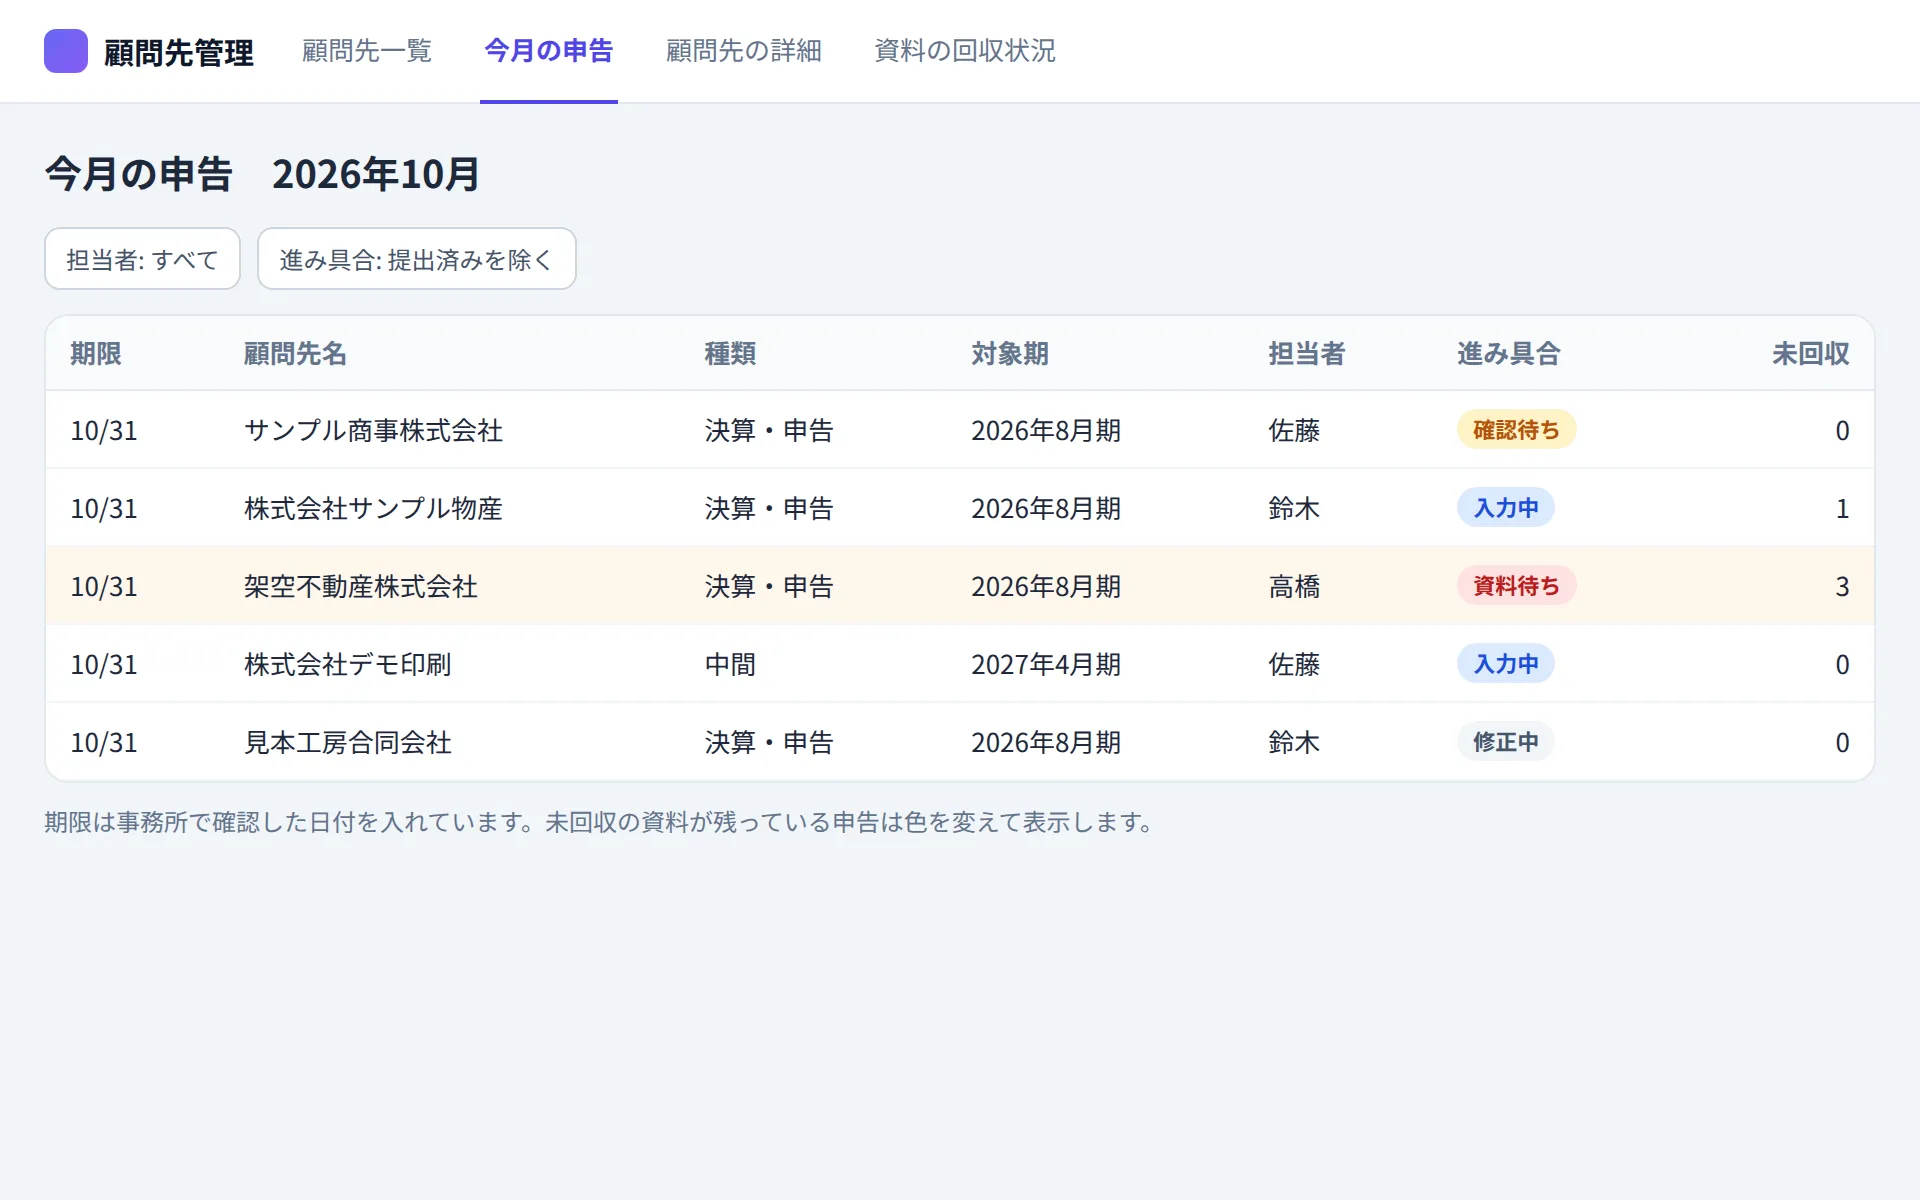Click the 対象期 column header
The width and height of the screenshot is (1920, 1200).
1010,354
